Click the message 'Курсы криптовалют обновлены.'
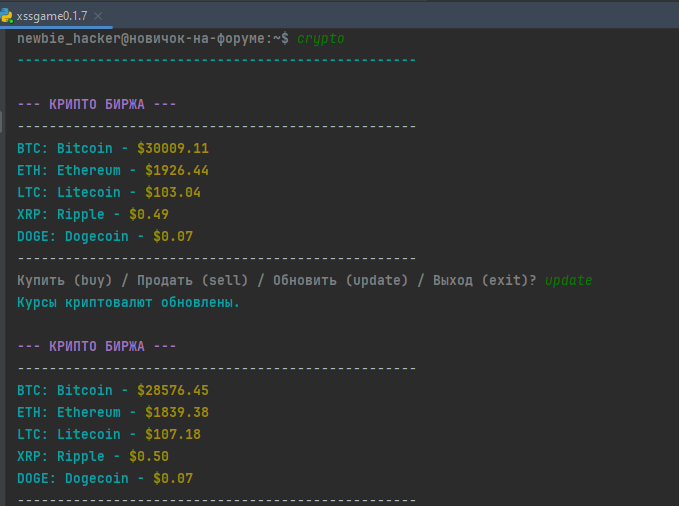The image size is (679, 506). pyautogui.click(x=128, y=302)
